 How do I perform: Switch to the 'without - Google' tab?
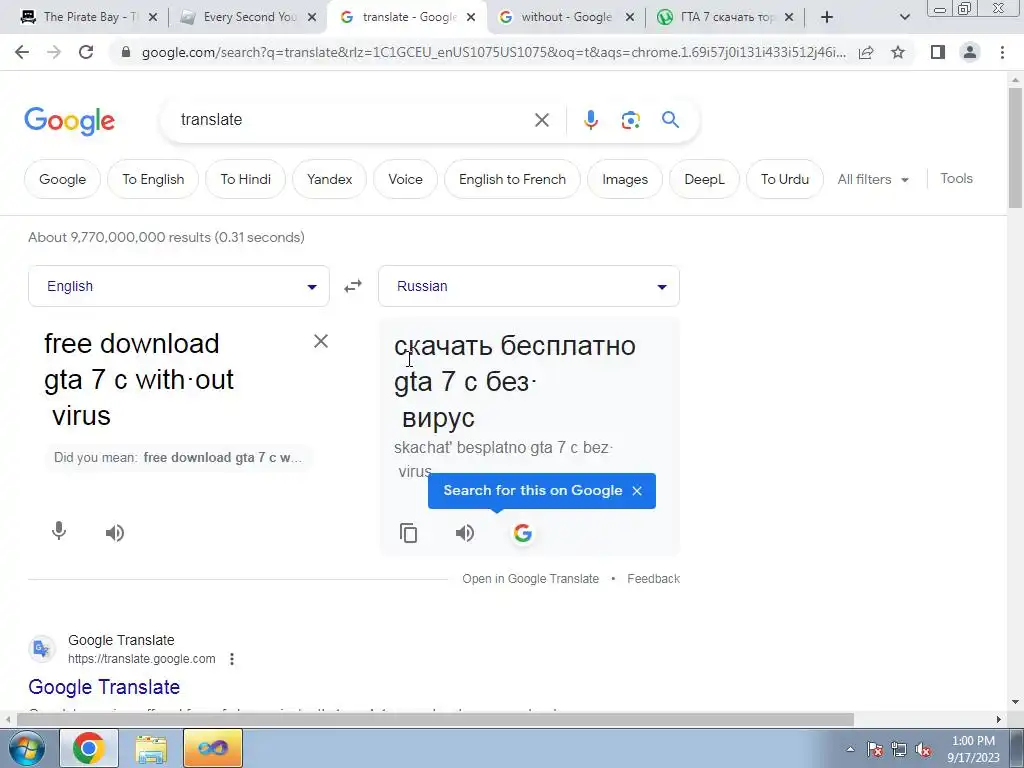(x=566, y=17)
